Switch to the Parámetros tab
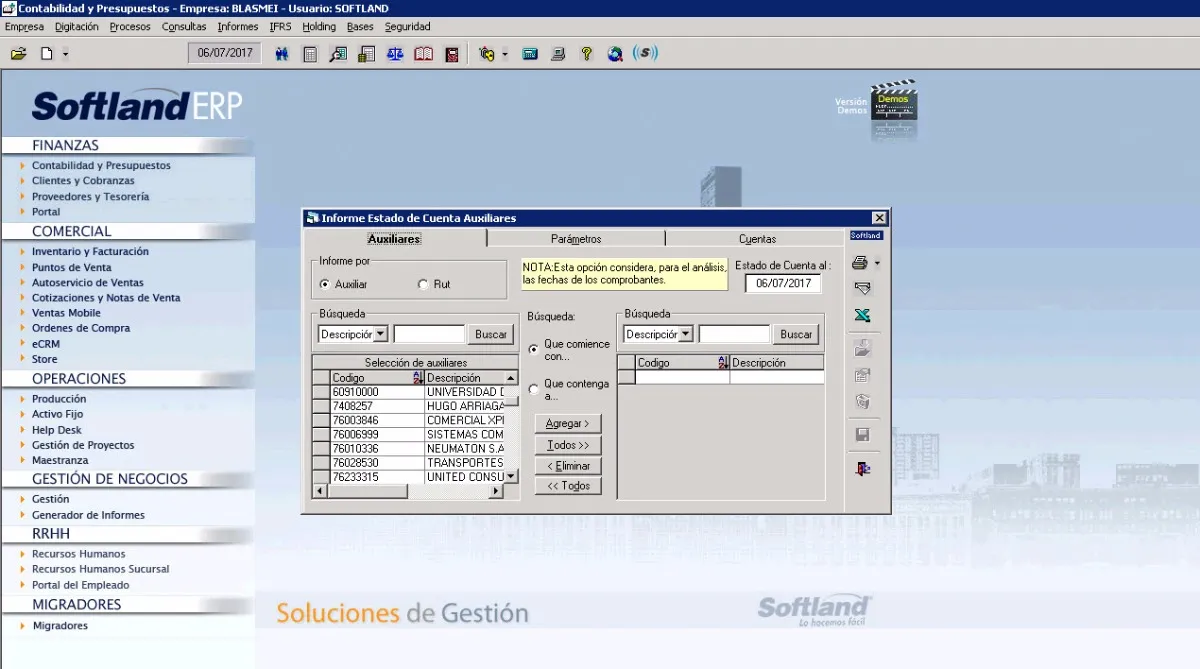The height and width of the screenshot is (669, 1200). click(x=576, y=239)
